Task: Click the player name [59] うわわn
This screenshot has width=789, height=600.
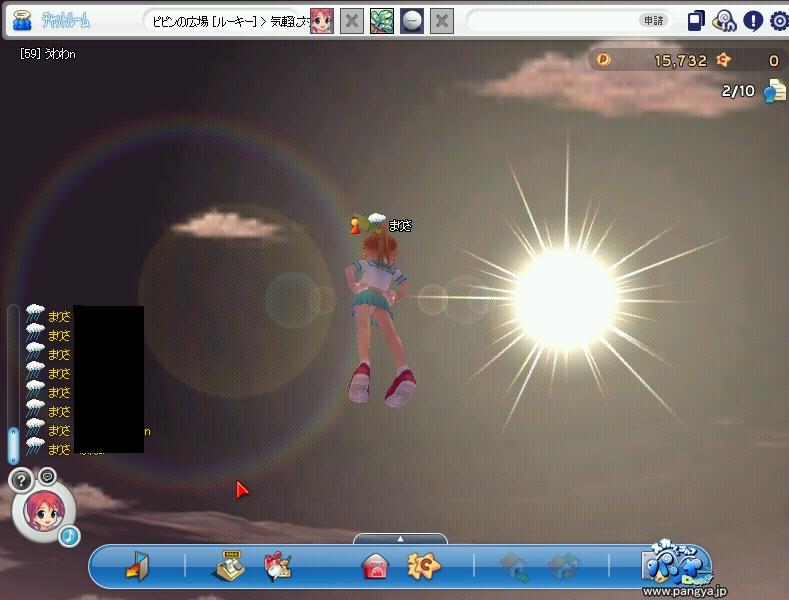Action: [48, 54]
